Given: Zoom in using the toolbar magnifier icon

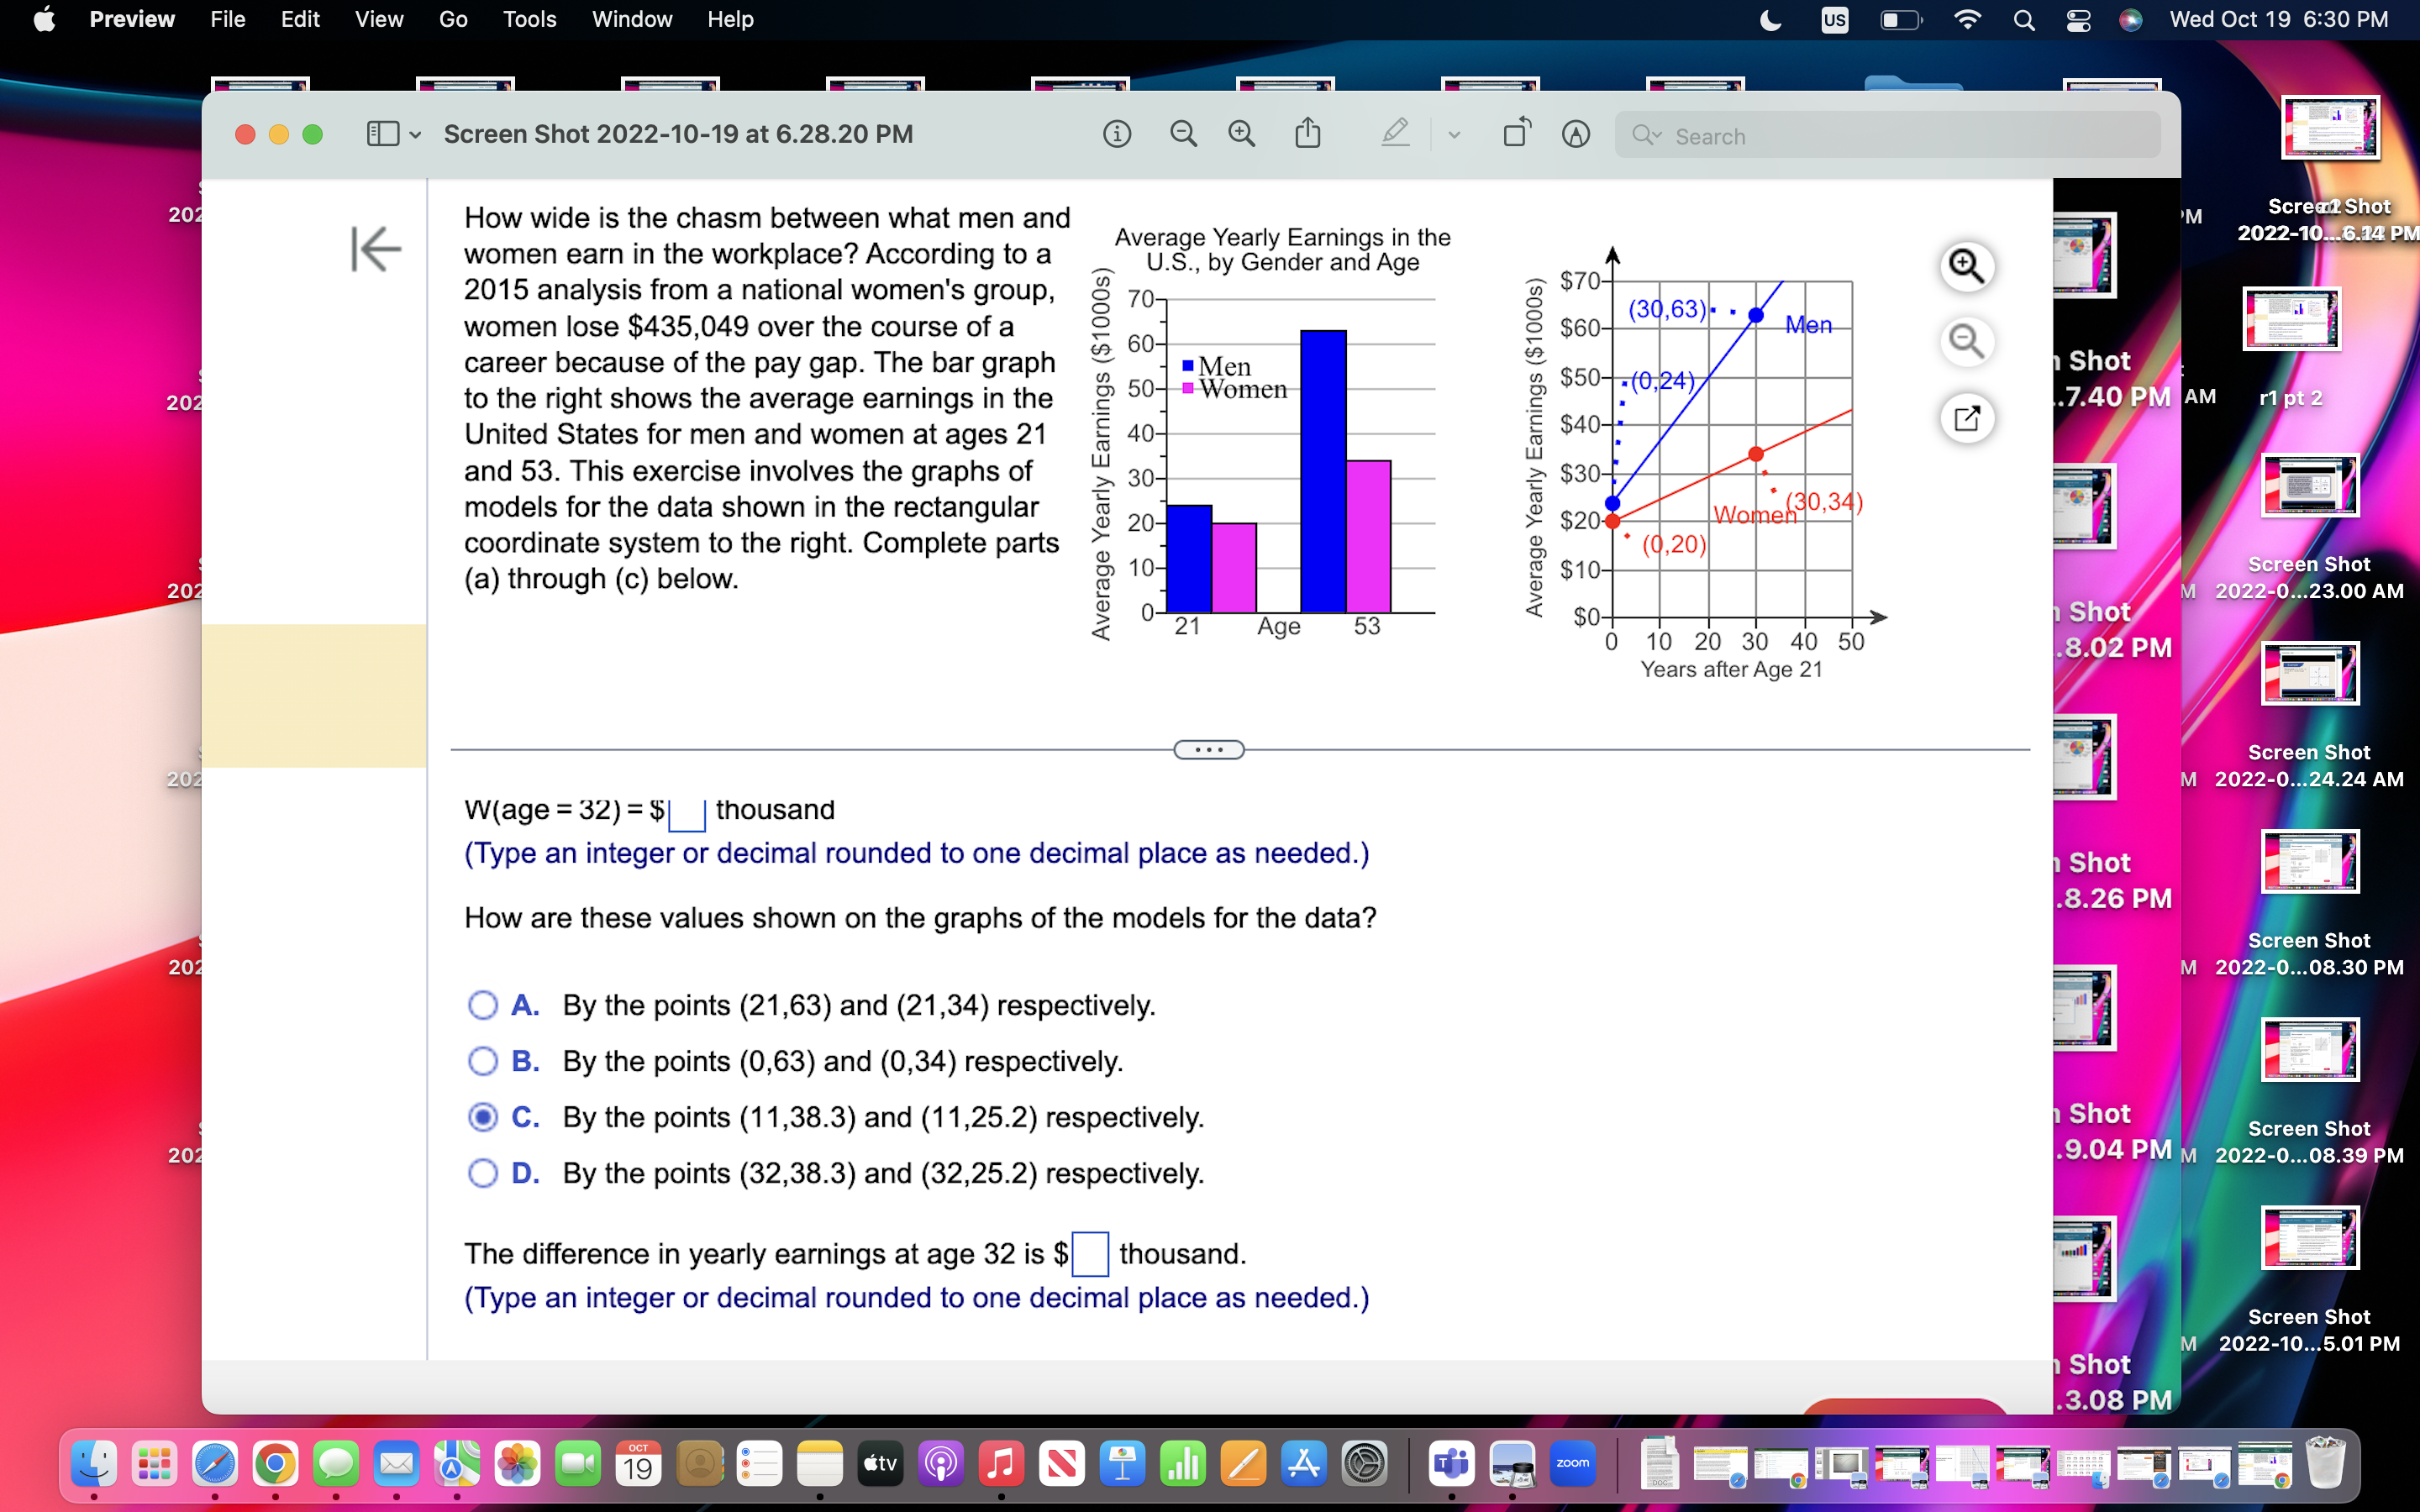Looking at the screenshot, I should [1242, 134].
